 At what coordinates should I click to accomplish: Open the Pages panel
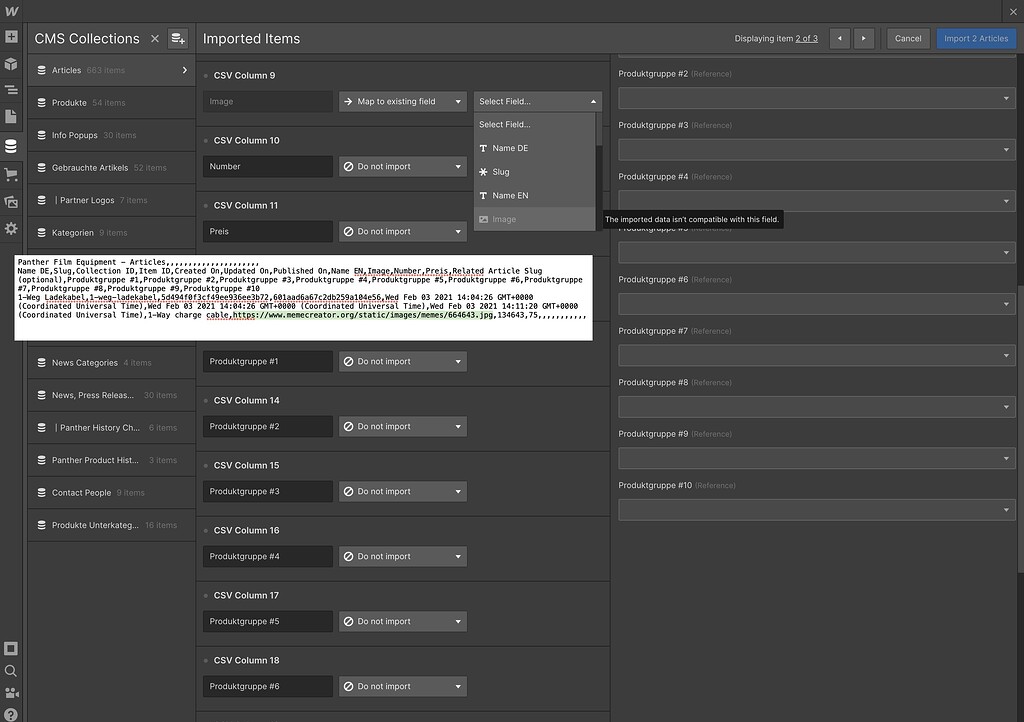(x=13, y=115)
